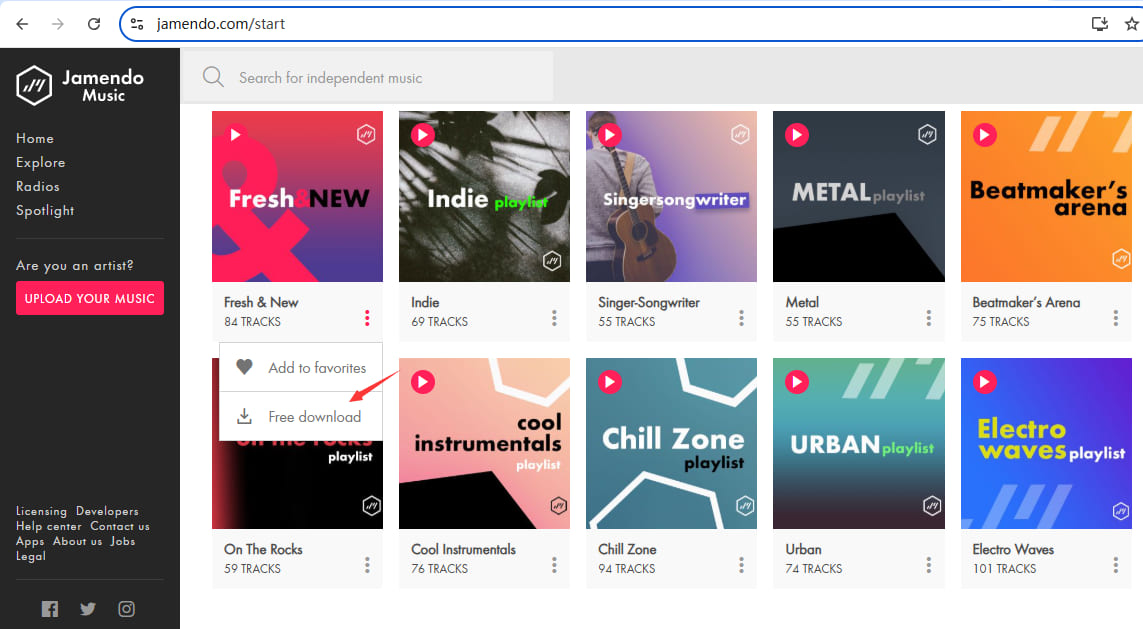
Task: Open the Chill Zone playlist cover
Action: (671, 443)
